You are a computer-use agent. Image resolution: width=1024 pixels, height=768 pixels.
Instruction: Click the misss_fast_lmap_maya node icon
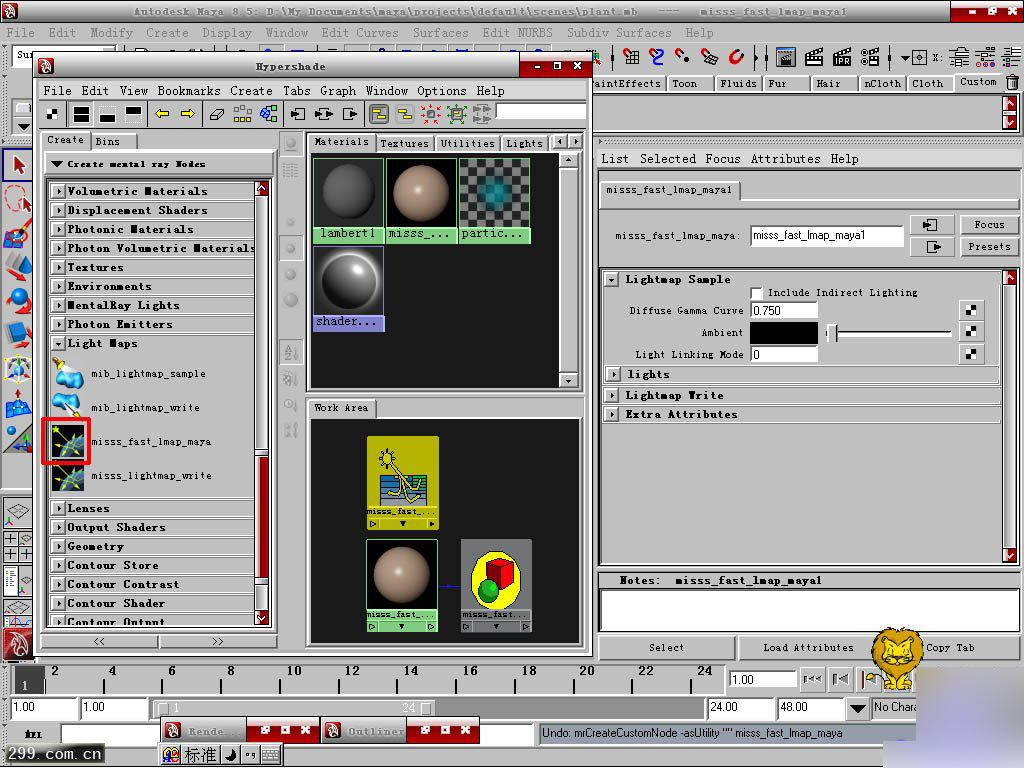coord(66,441)
